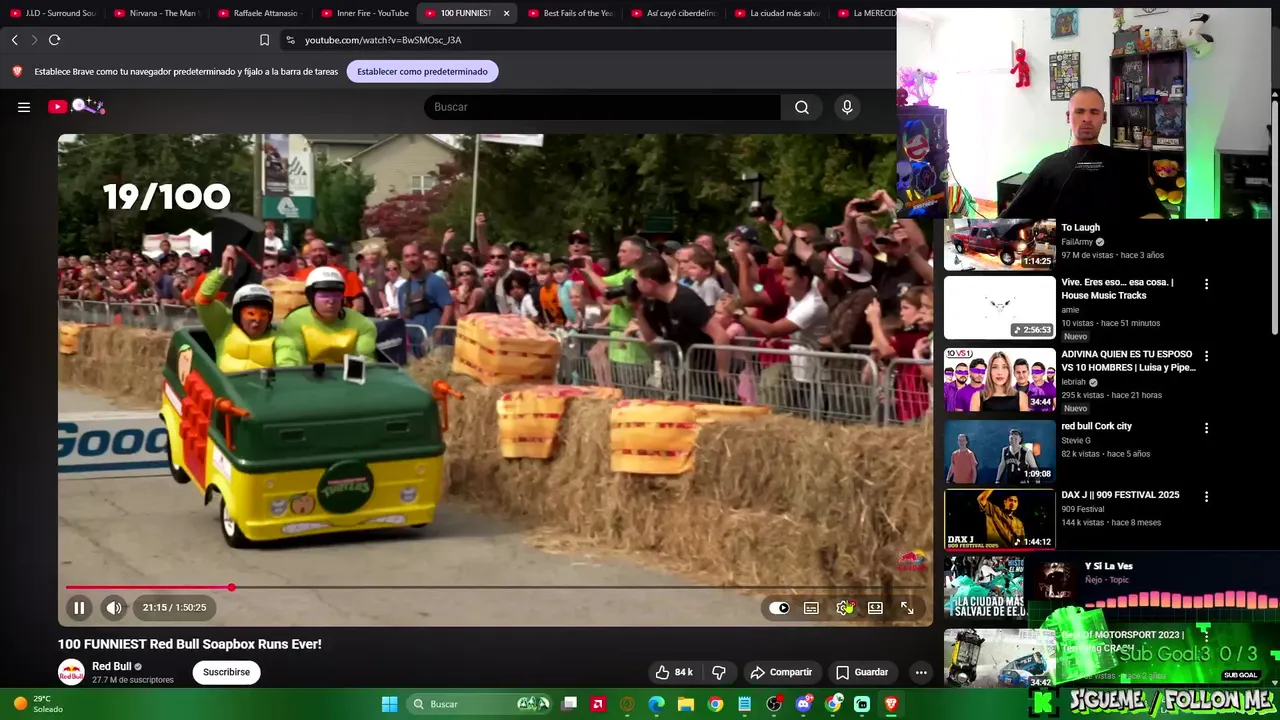Toggle the autoplay switch in player

(779, 608)
